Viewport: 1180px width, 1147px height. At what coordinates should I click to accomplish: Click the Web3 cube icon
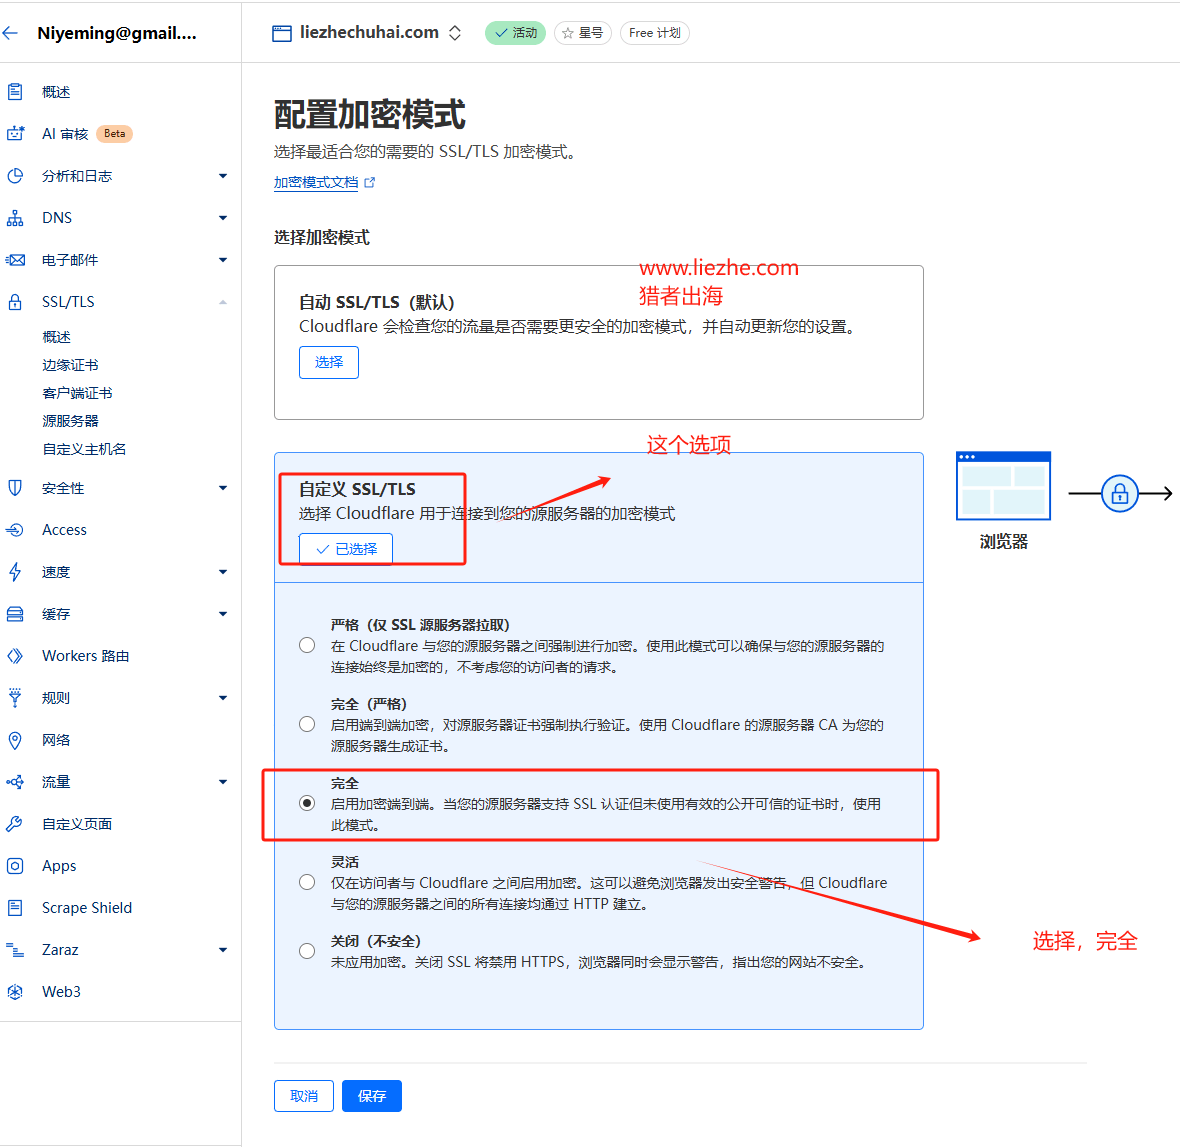click(x=15, y=992)
